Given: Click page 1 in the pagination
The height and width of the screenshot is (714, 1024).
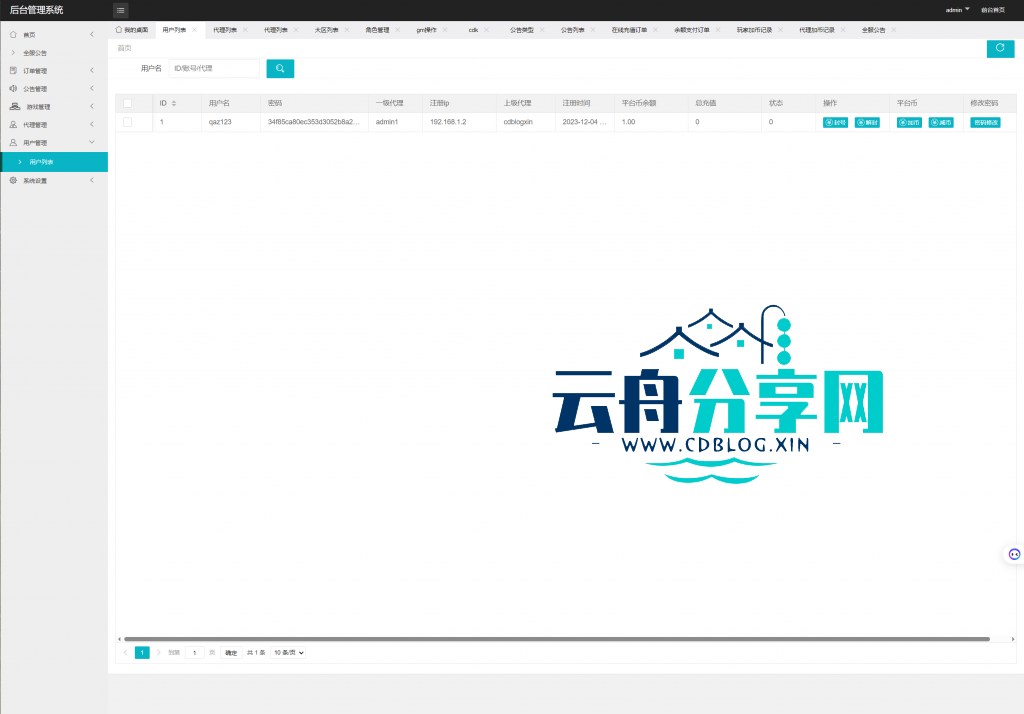Looking at the screenshot, I should (x=142, y=653).
